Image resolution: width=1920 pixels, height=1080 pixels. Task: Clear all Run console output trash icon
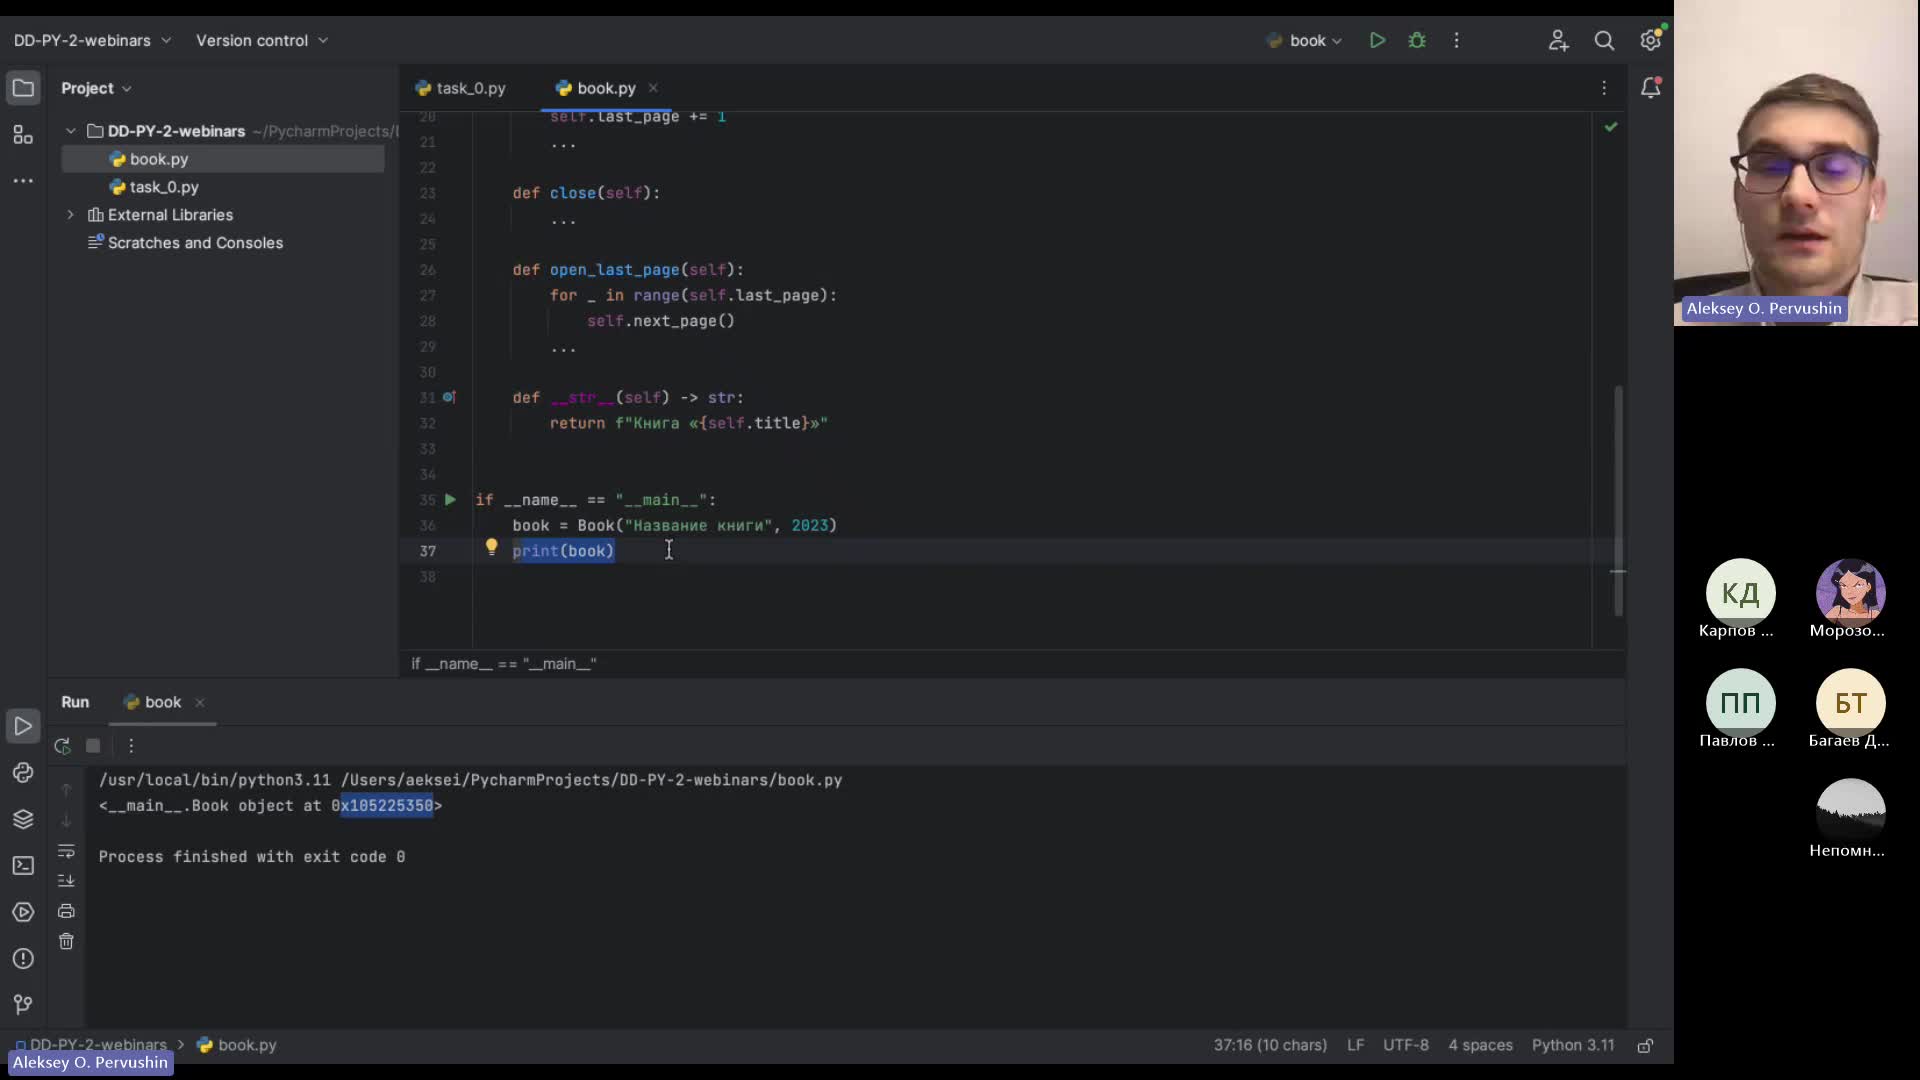pyautogui.click(x=66, y=941)
